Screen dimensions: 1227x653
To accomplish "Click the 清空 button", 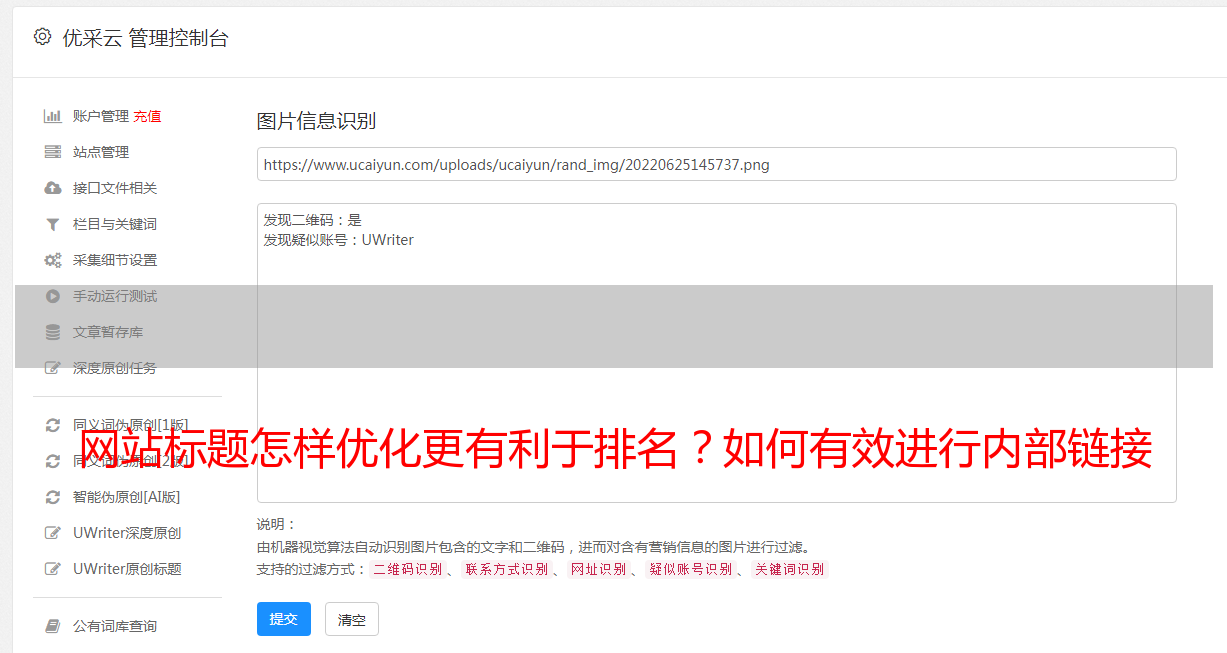I will coord(352,619).
